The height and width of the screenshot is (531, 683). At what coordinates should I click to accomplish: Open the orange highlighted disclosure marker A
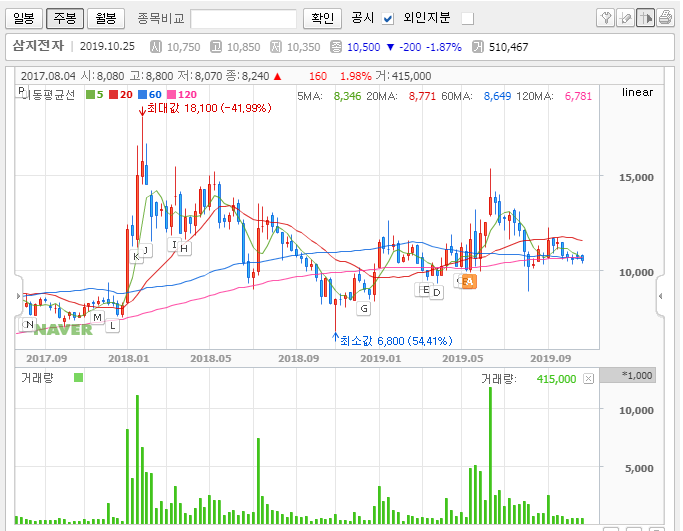tap(469, 281)
